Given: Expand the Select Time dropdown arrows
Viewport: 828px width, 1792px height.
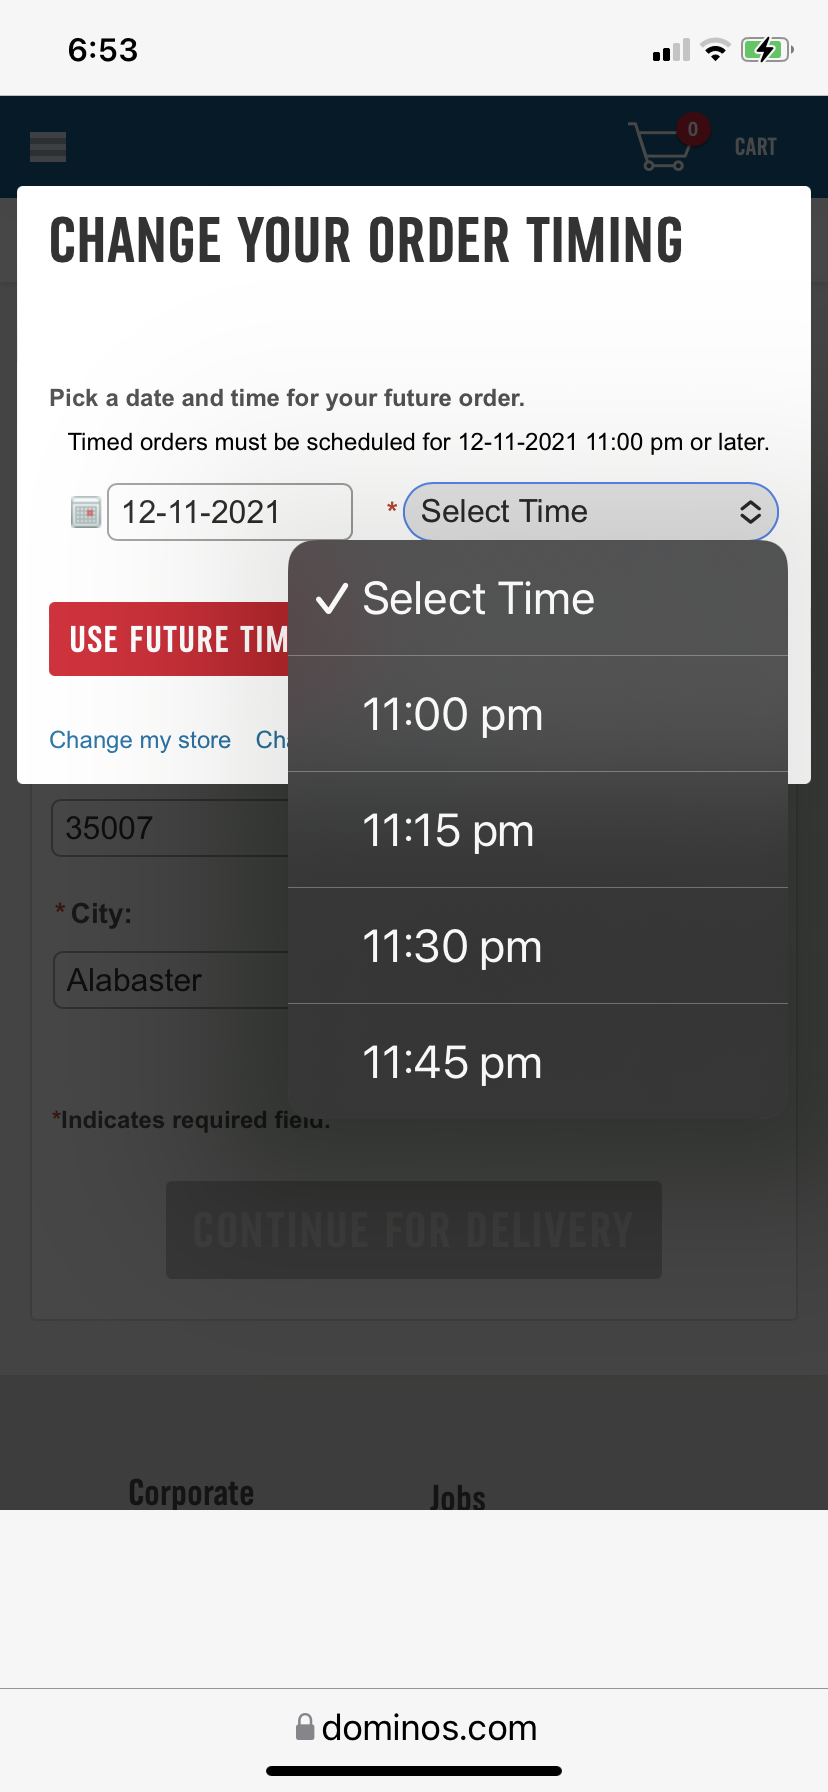Looking at the screenshot, I should pos(750,512).
